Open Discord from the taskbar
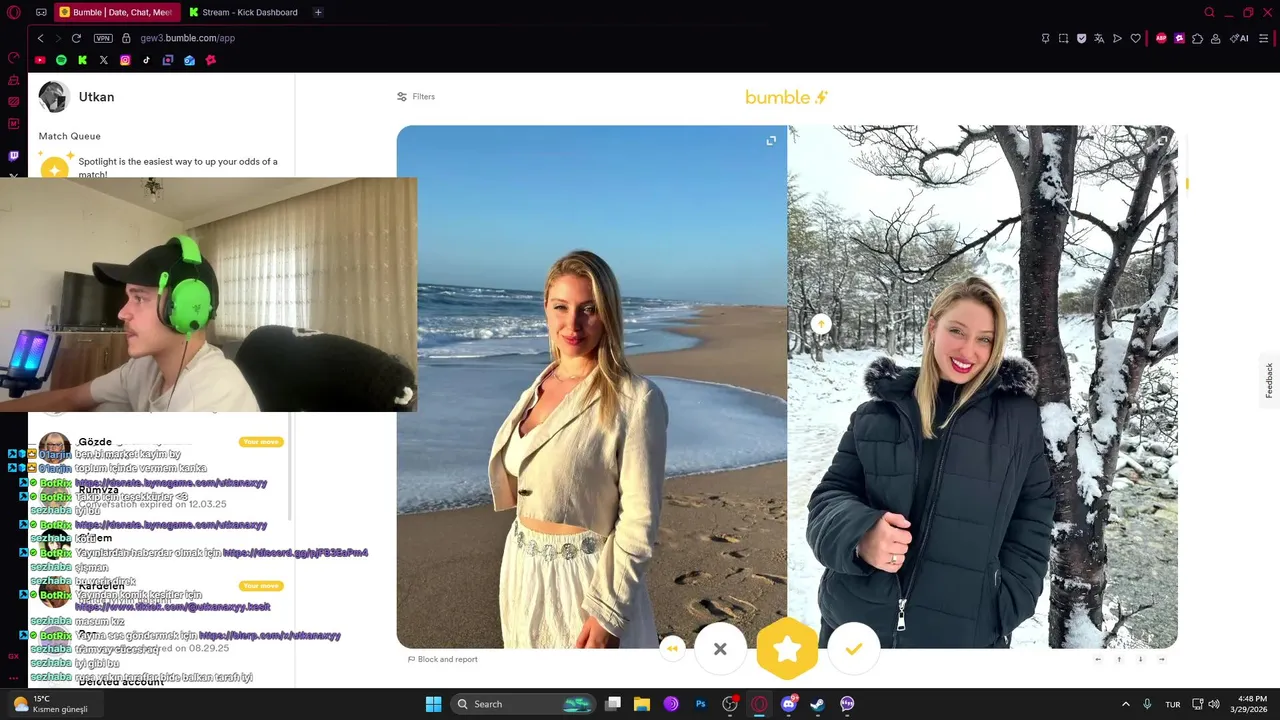Viewport: 1280px width, 720px height. [x=789, y=704]
